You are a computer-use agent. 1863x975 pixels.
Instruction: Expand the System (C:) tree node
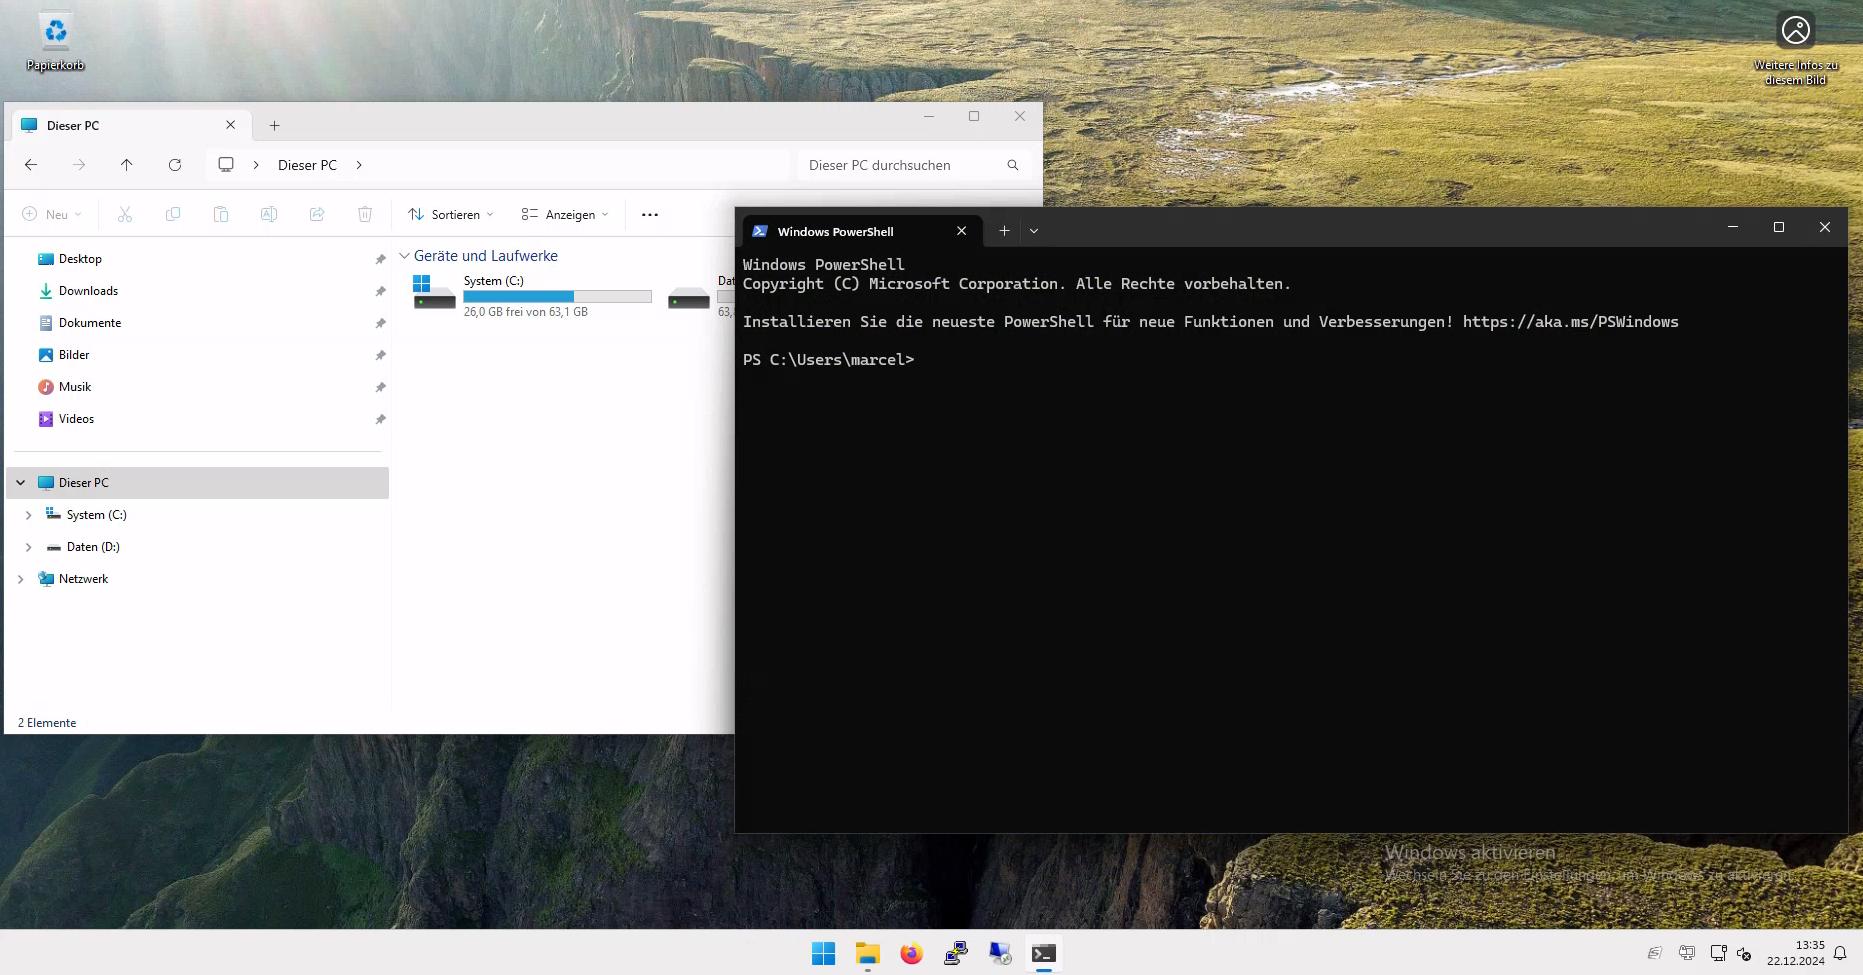pos(28,515)
